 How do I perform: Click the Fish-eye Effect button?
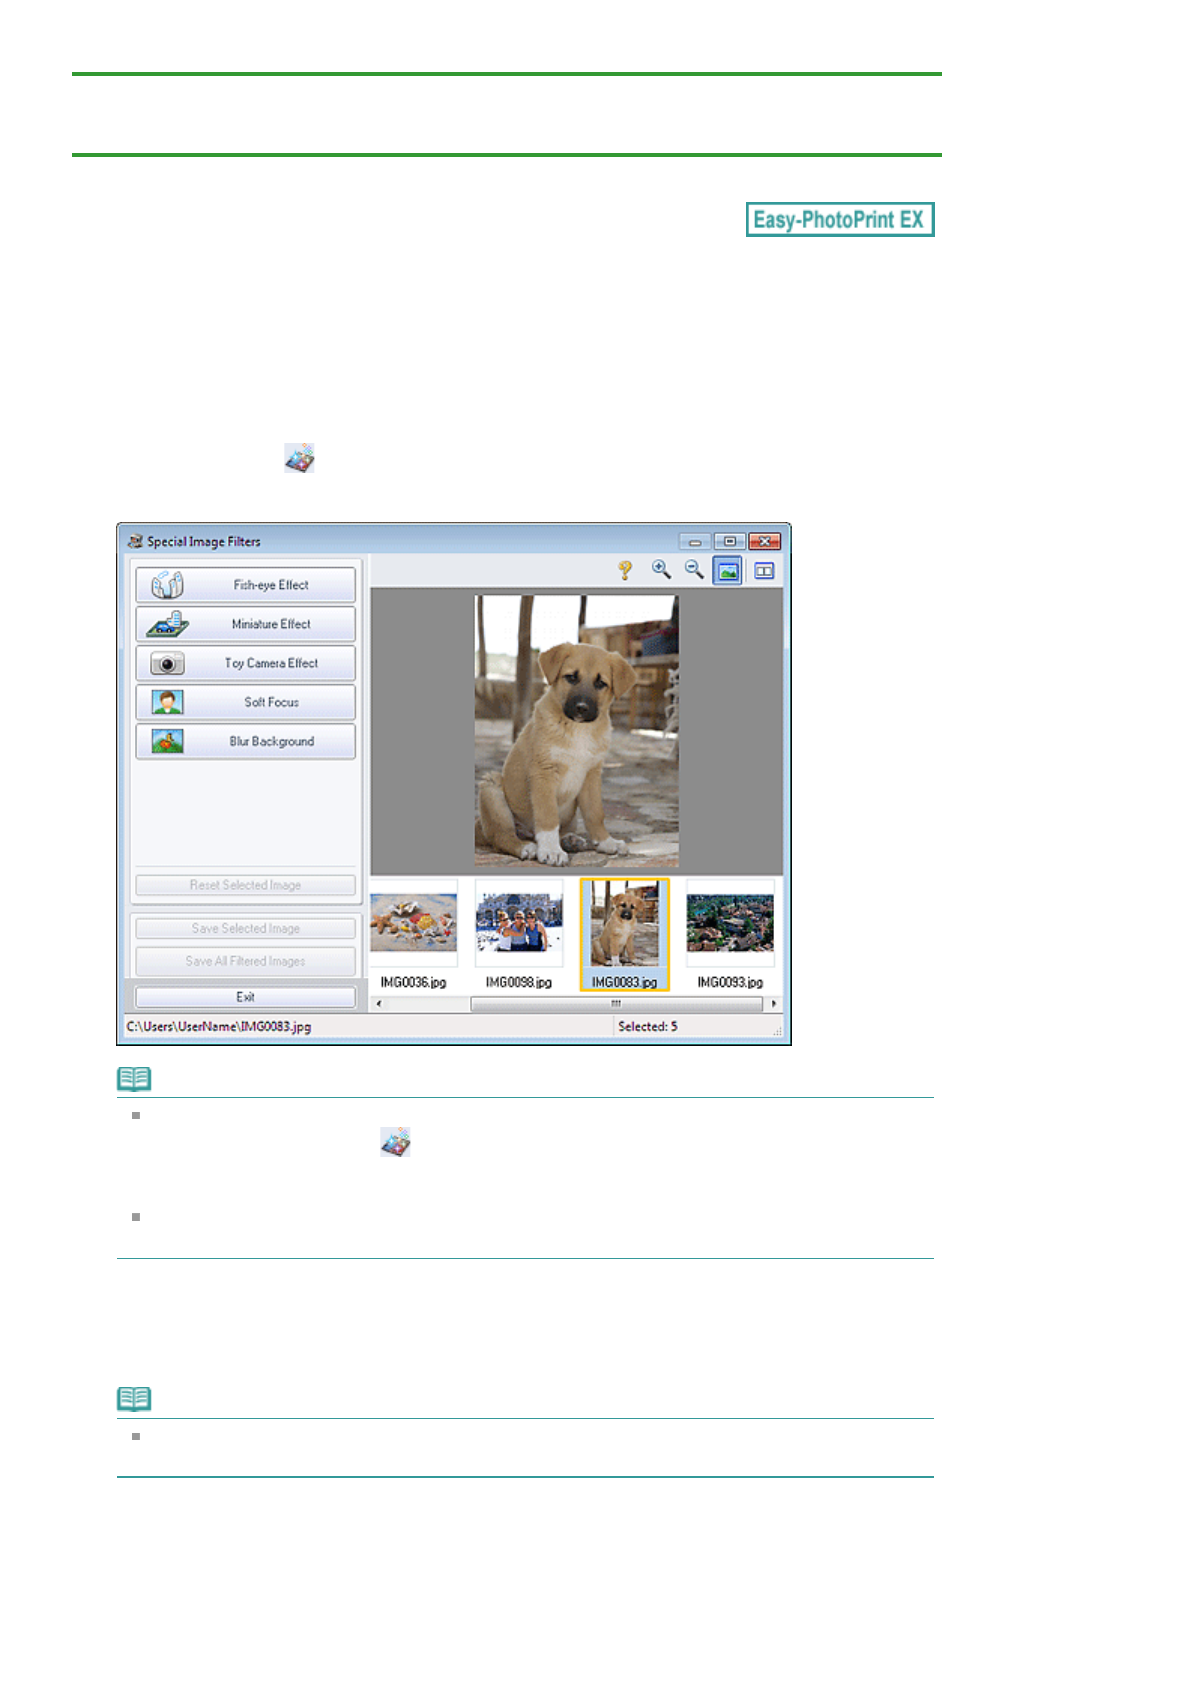[245, 585]
